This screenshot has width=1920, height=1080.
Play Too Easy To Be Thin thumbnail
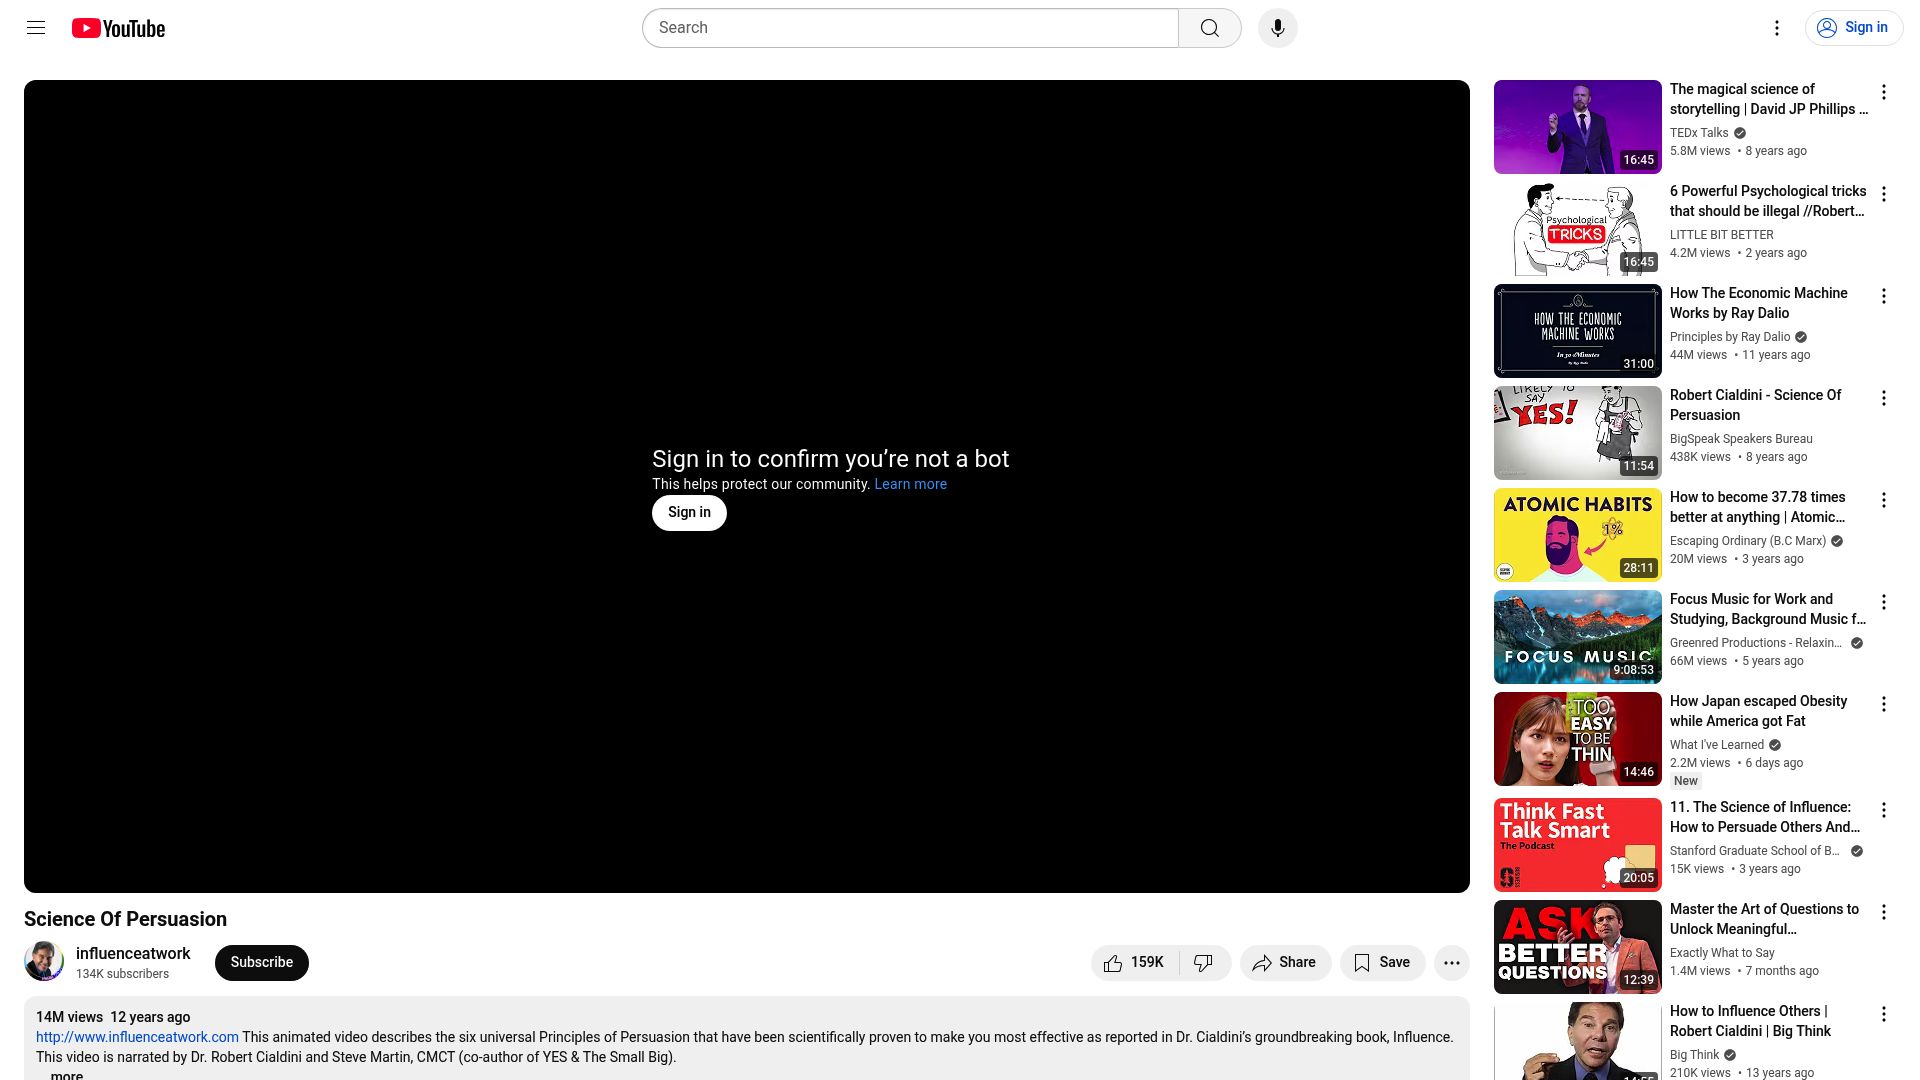[1577, 739]
